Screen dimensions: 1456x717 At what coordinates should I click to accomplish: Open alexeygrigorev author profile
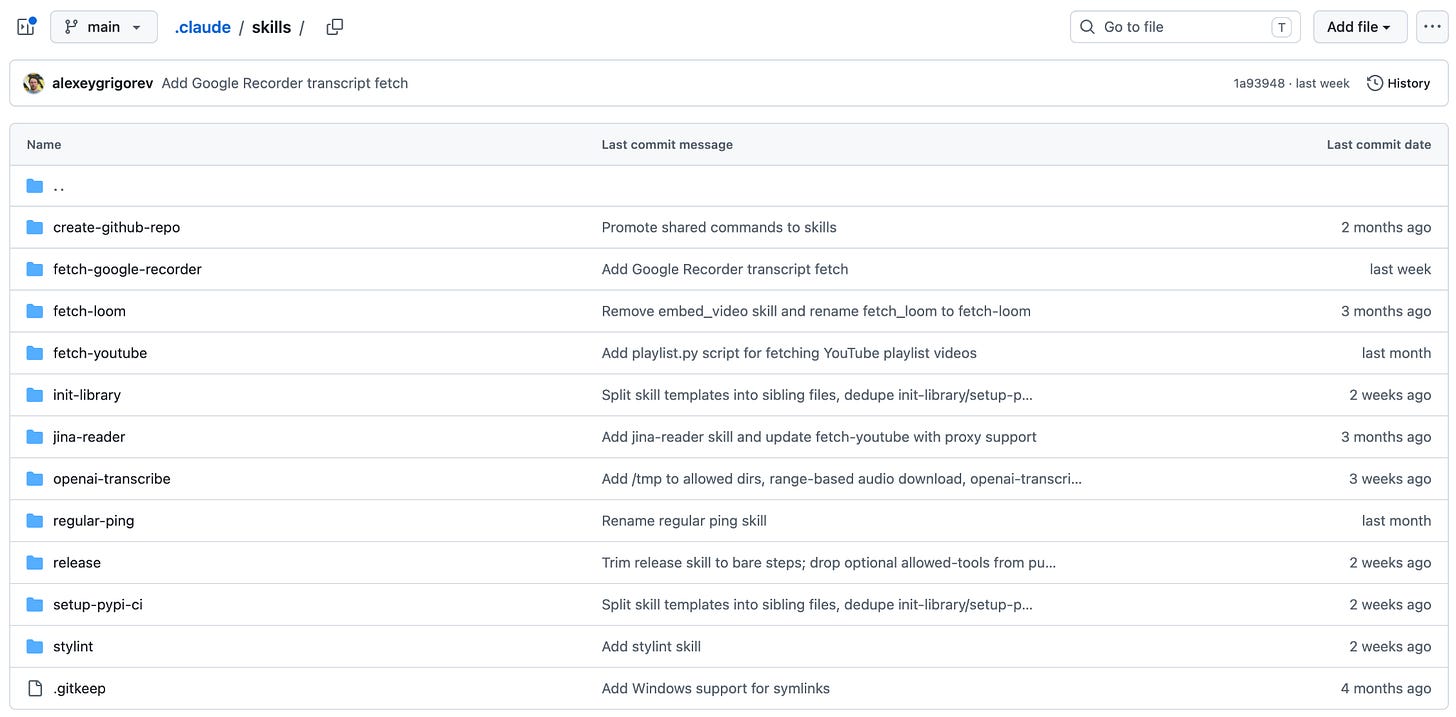[x=102, y=83]
